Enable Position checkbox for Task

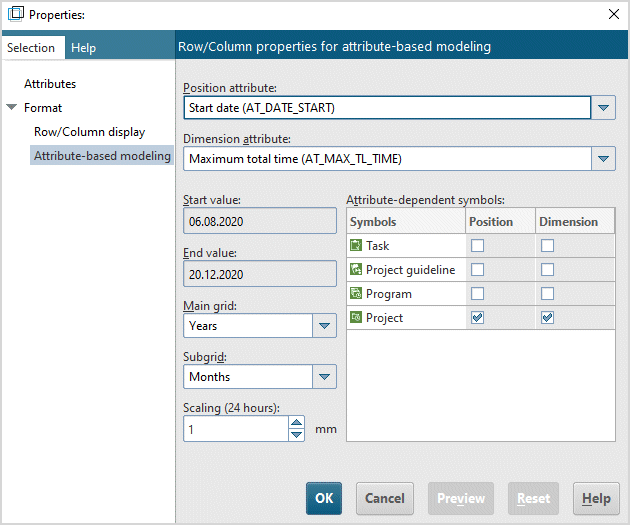(x=477, y=245)
